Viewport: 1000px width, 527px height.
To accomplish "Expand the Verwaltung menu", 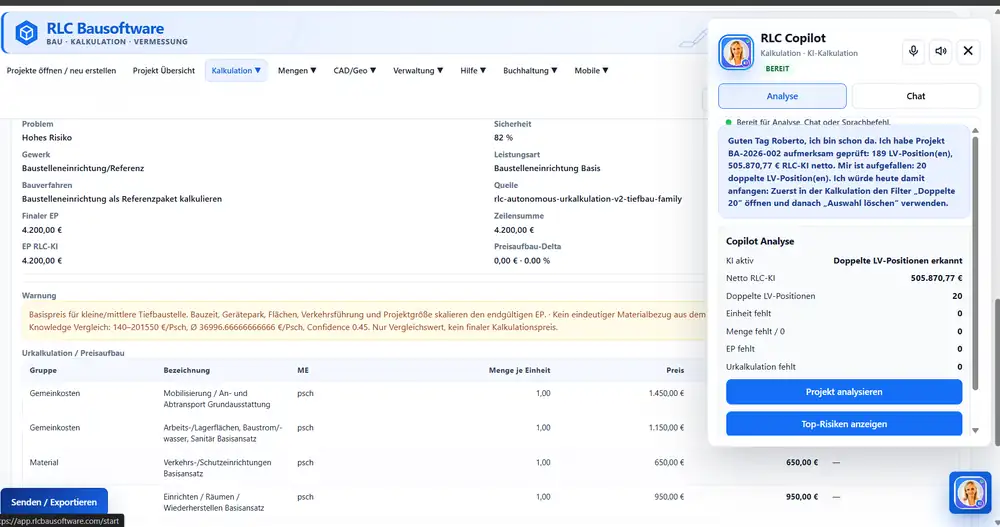I will (x=418, y=71).
